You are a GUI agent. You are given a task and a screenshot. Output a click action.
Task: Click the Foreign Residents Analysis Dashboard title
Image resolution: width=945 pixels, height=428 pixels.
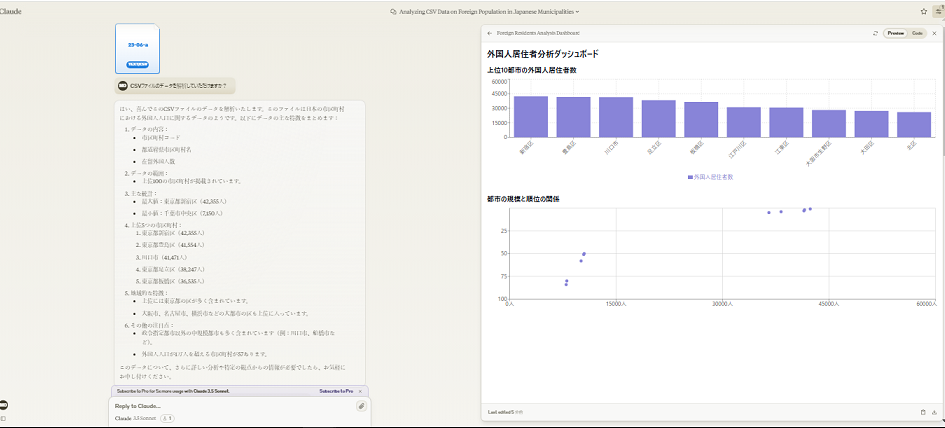[x=538, y=33]
